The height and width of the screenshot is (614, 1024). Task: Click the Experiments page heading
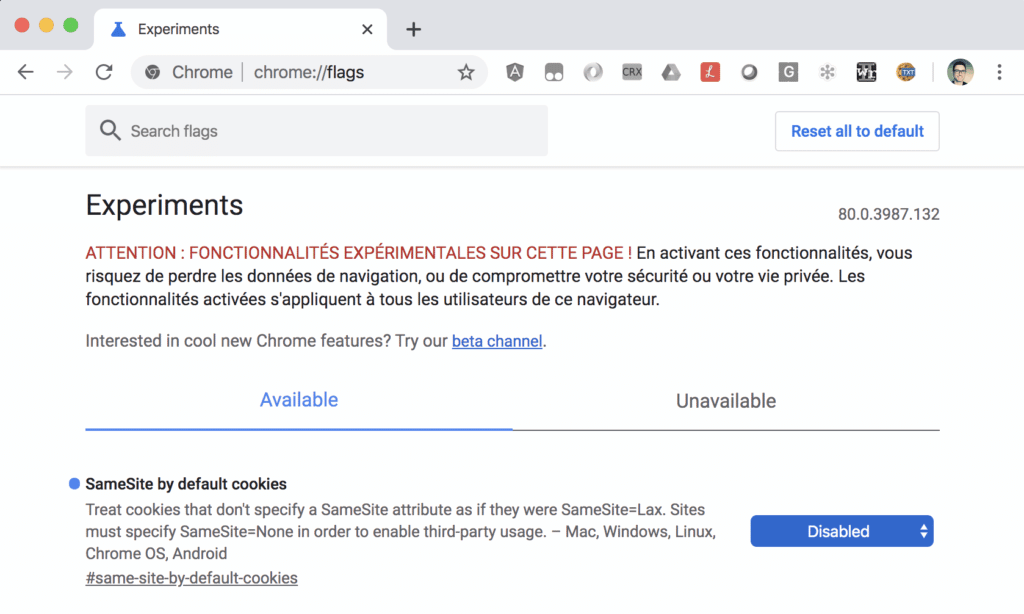(x=164, y=205)
